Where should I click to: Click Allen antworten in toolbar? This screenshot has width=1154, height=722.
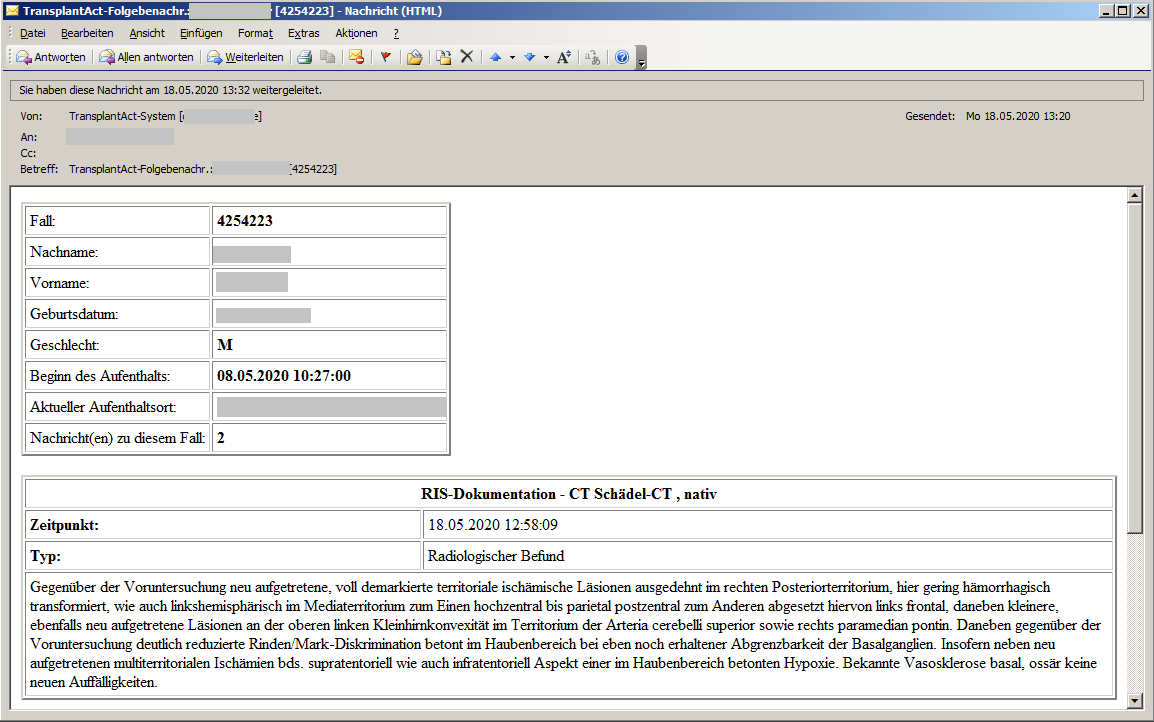[x=146, y=57]
